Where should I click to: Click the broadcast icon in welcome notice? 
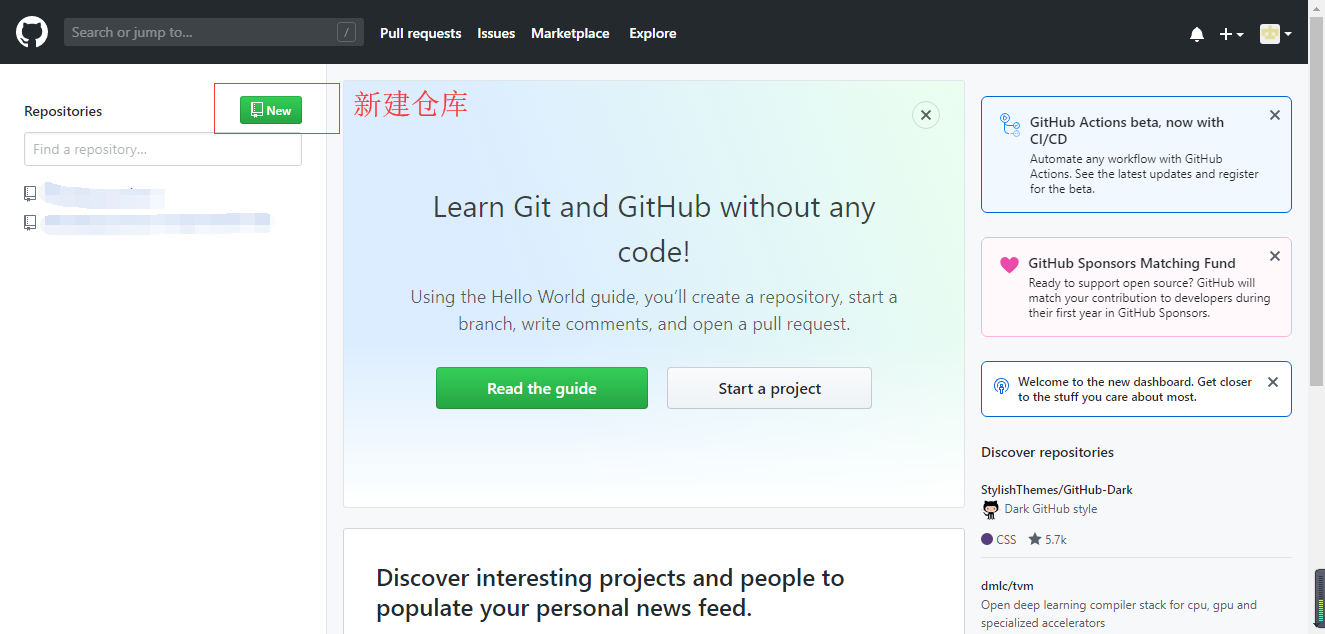[x=1001, y=386]
